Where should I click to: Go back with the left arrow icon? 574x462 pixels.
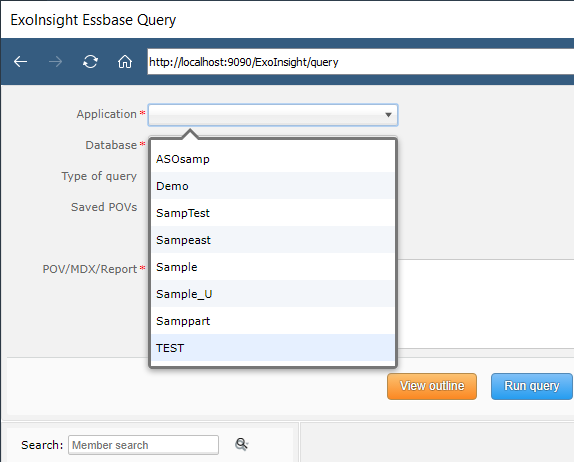20,62
